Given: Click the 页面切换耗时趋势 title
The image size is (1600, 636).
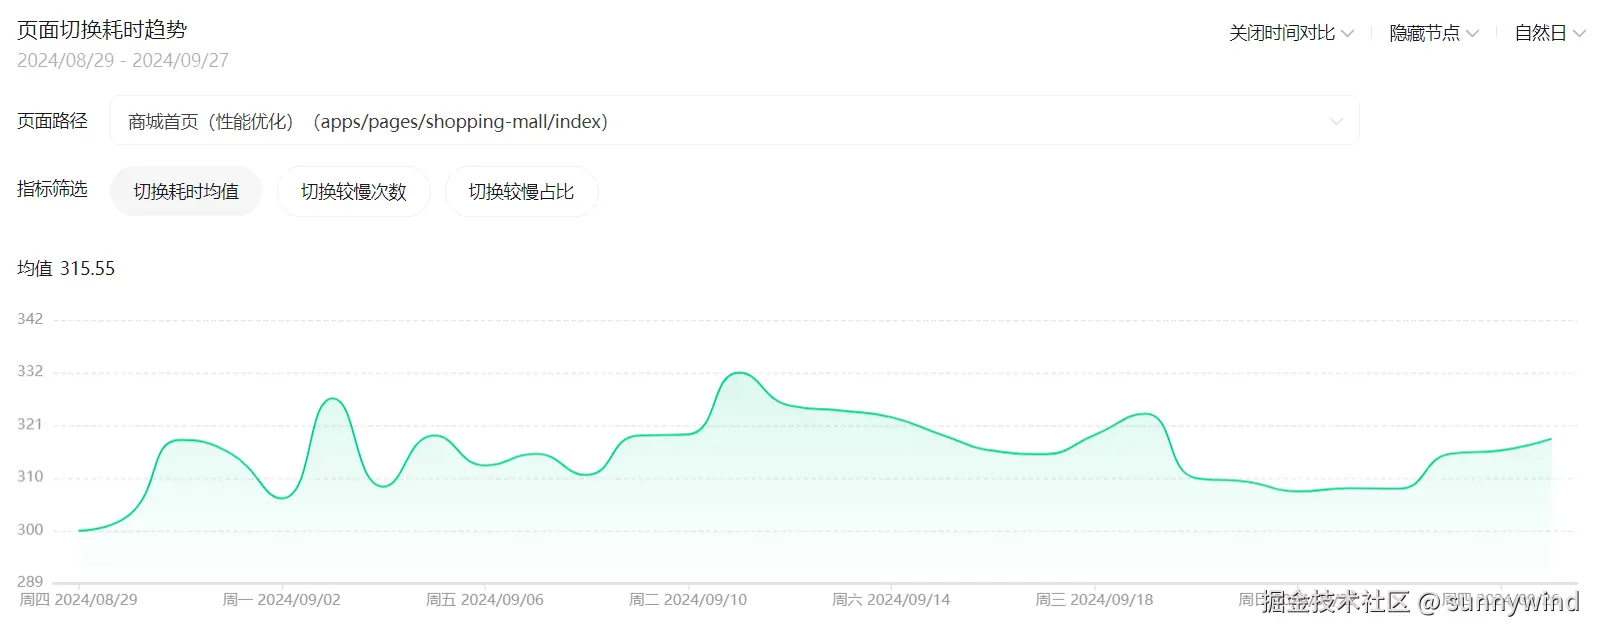Looking at the screenshot, I should point(102,30).
